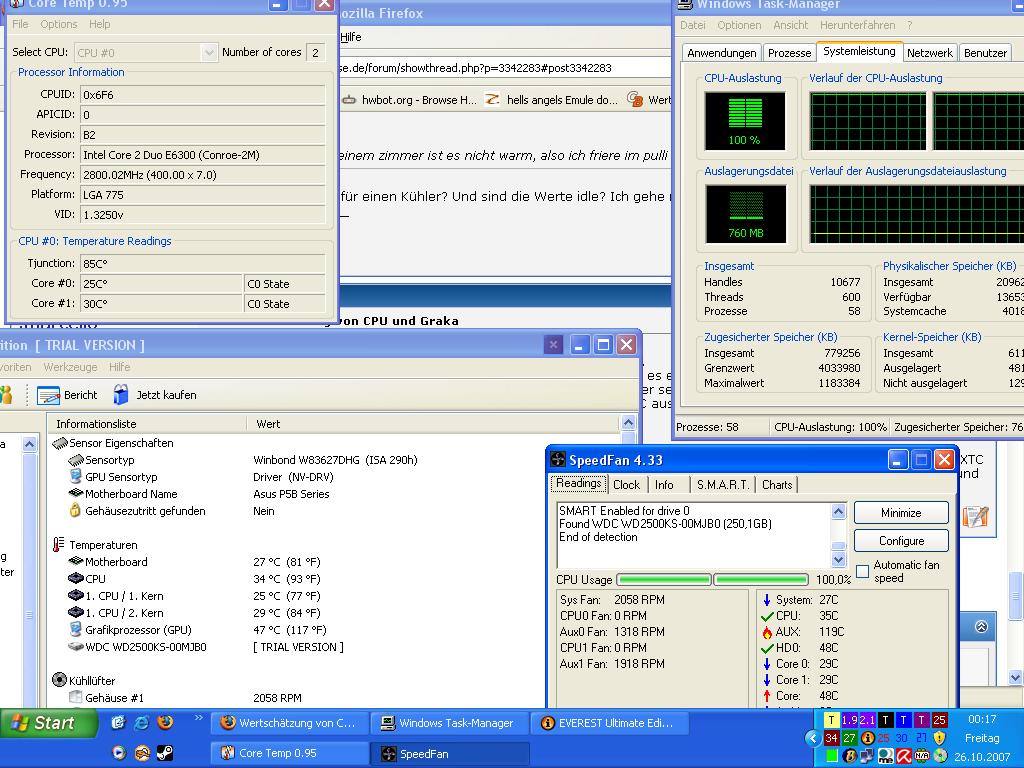
Task: Click the purple X button in EVEREST title bar
Action: tap(553, 344)
